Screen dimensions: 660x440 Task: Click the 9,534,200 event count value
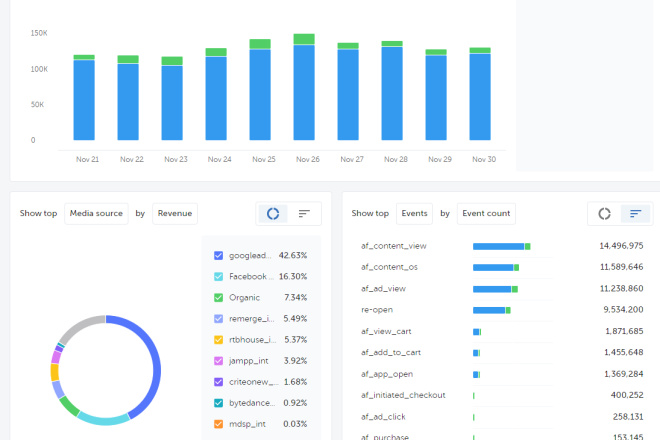pos(623,310)
